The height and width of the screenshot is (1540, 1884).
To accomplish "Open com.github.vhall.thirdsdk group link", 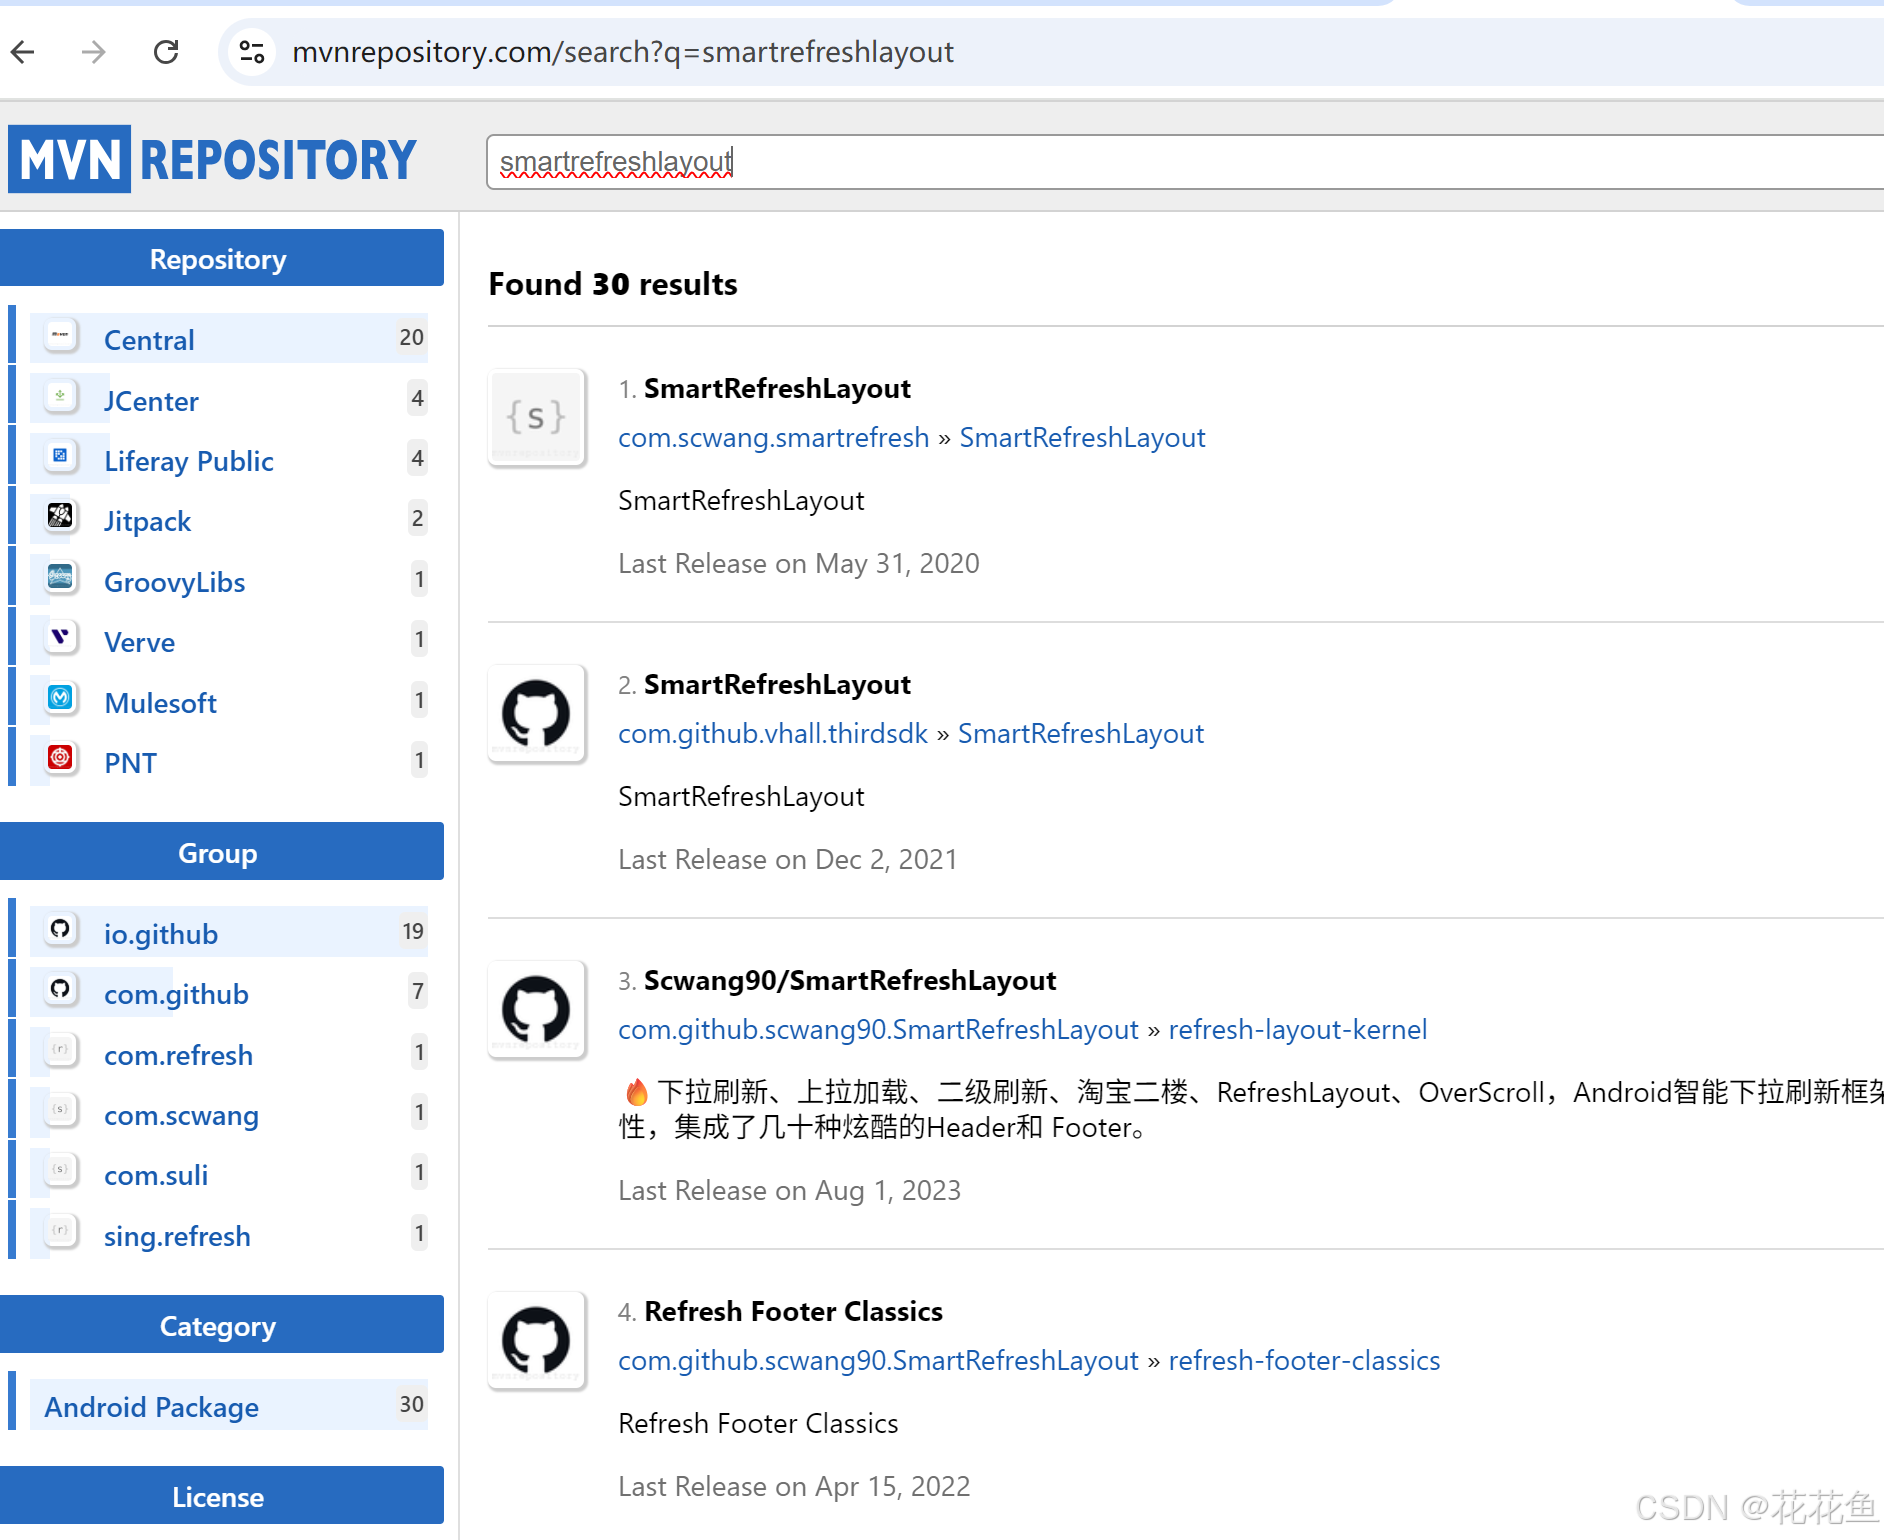I will pos(773,734).
